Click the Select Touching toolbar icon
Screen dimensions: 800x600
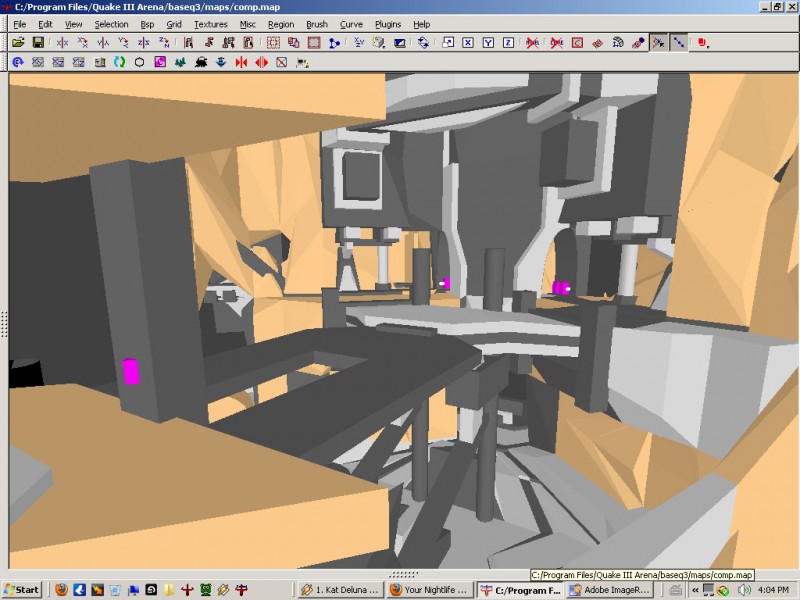(x=209, y=43)
